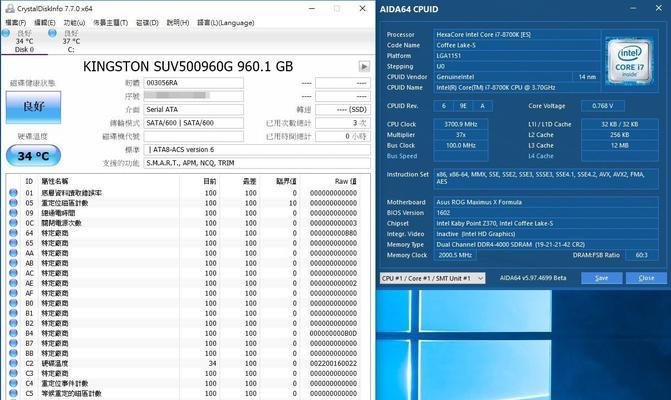The width and height of the screenshot is (671, 400).
Task: Click the SATA/600 transfer mode field
Action: pos(193,123)
